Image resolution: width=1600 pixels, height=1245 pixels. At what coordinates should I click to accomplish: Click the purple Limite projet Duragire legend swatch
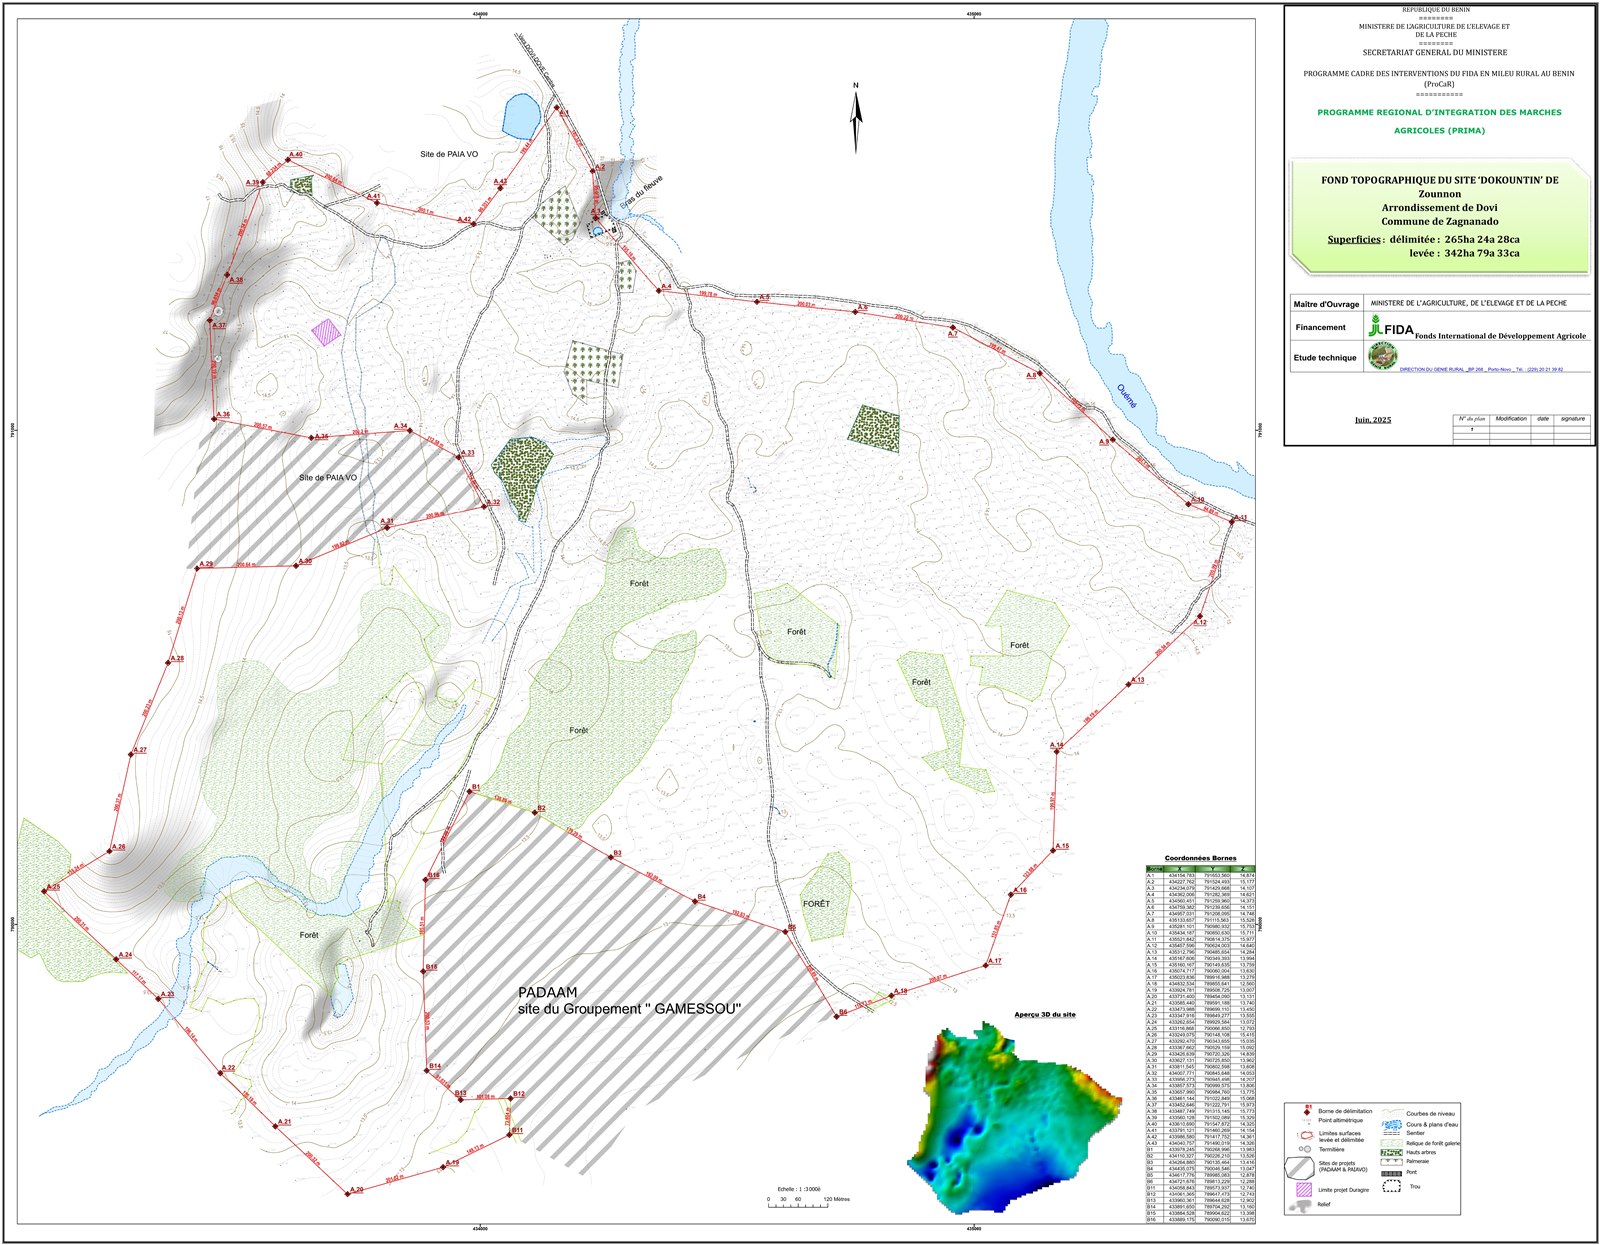click(x=1303, y=1190)
